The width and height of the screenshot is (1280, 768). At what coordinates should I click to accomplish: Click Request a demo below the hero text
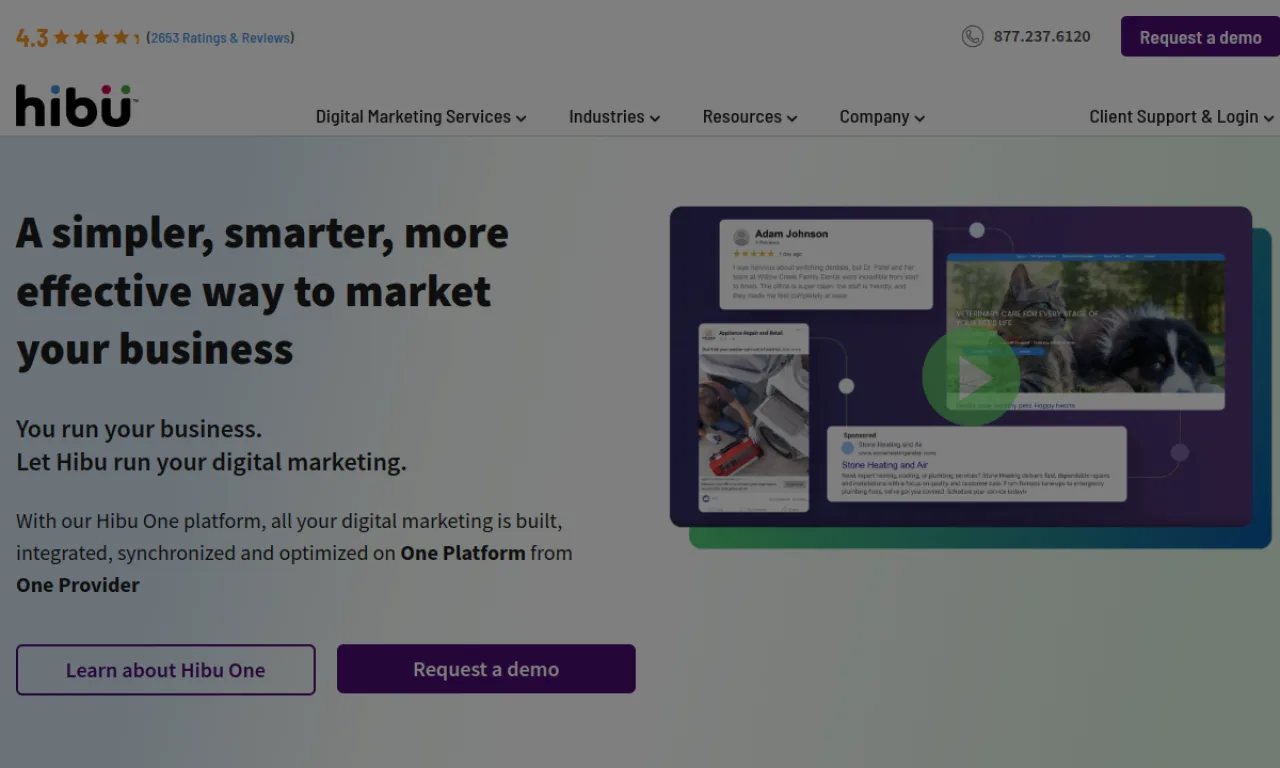click(486, 669)
